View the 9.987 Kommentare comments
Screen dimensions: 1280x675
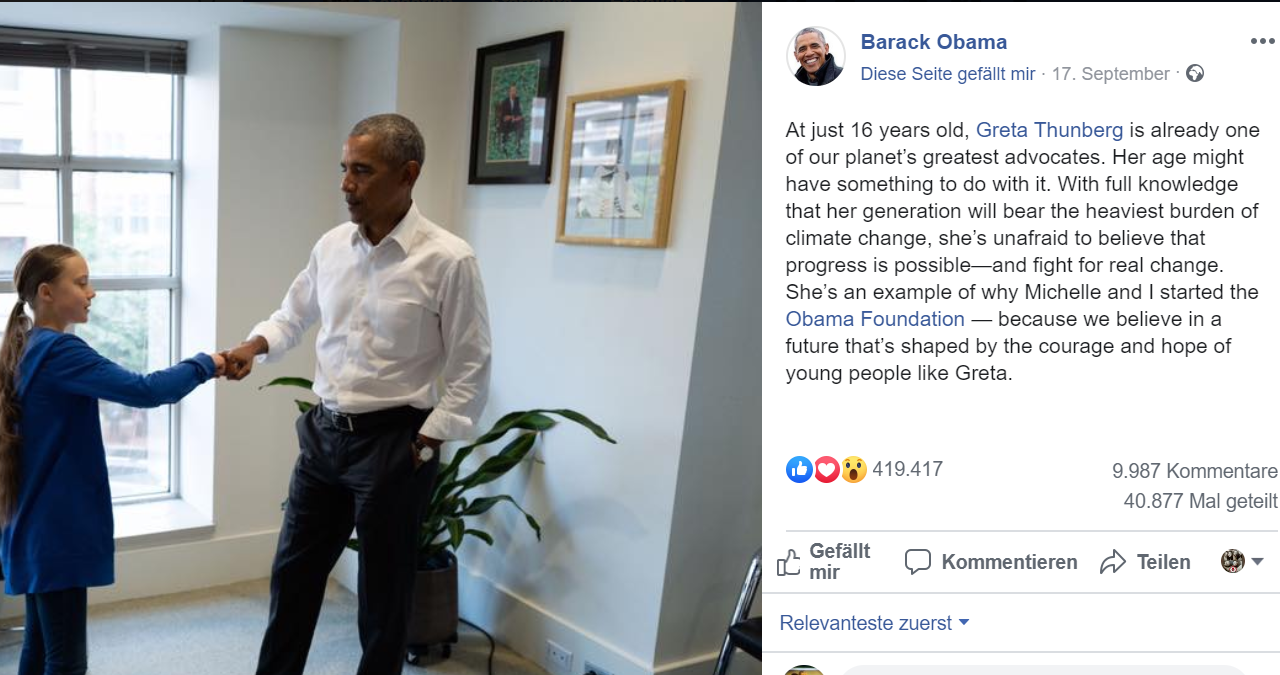1194,471
